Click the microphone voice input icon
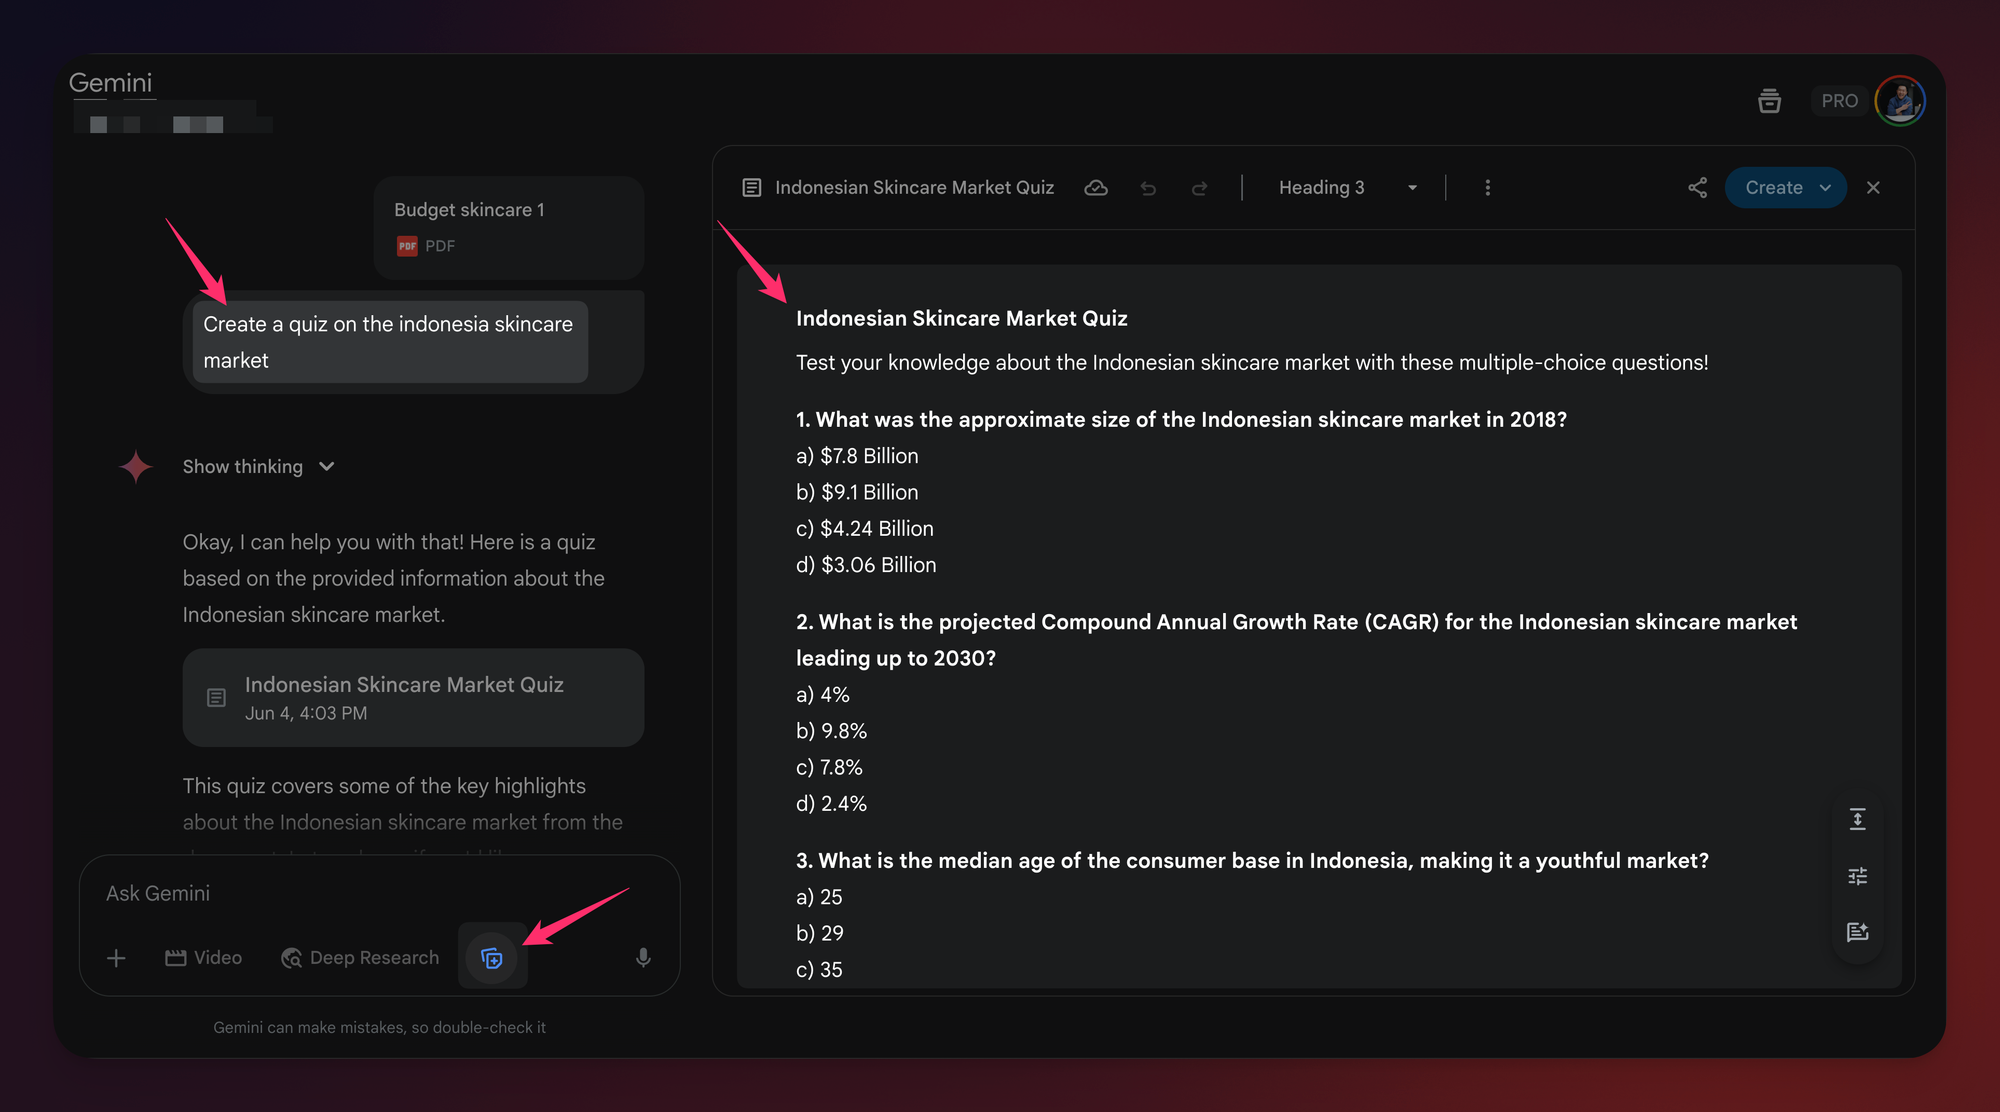Image resolution: width=2000 pixels, height=1112 pixels. coord(643,958)
